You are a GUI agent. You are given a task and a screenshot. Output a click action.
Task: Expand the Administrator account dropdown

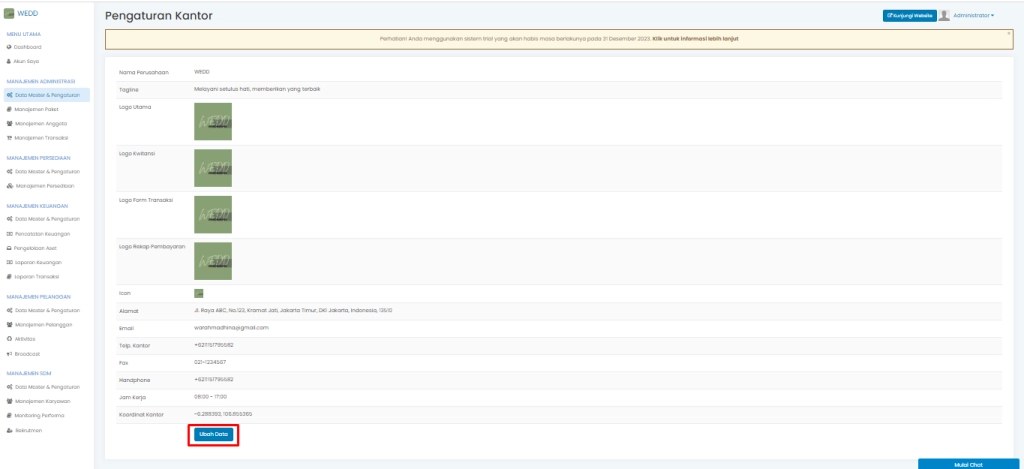pyautogui.click(x=973, y=16)
